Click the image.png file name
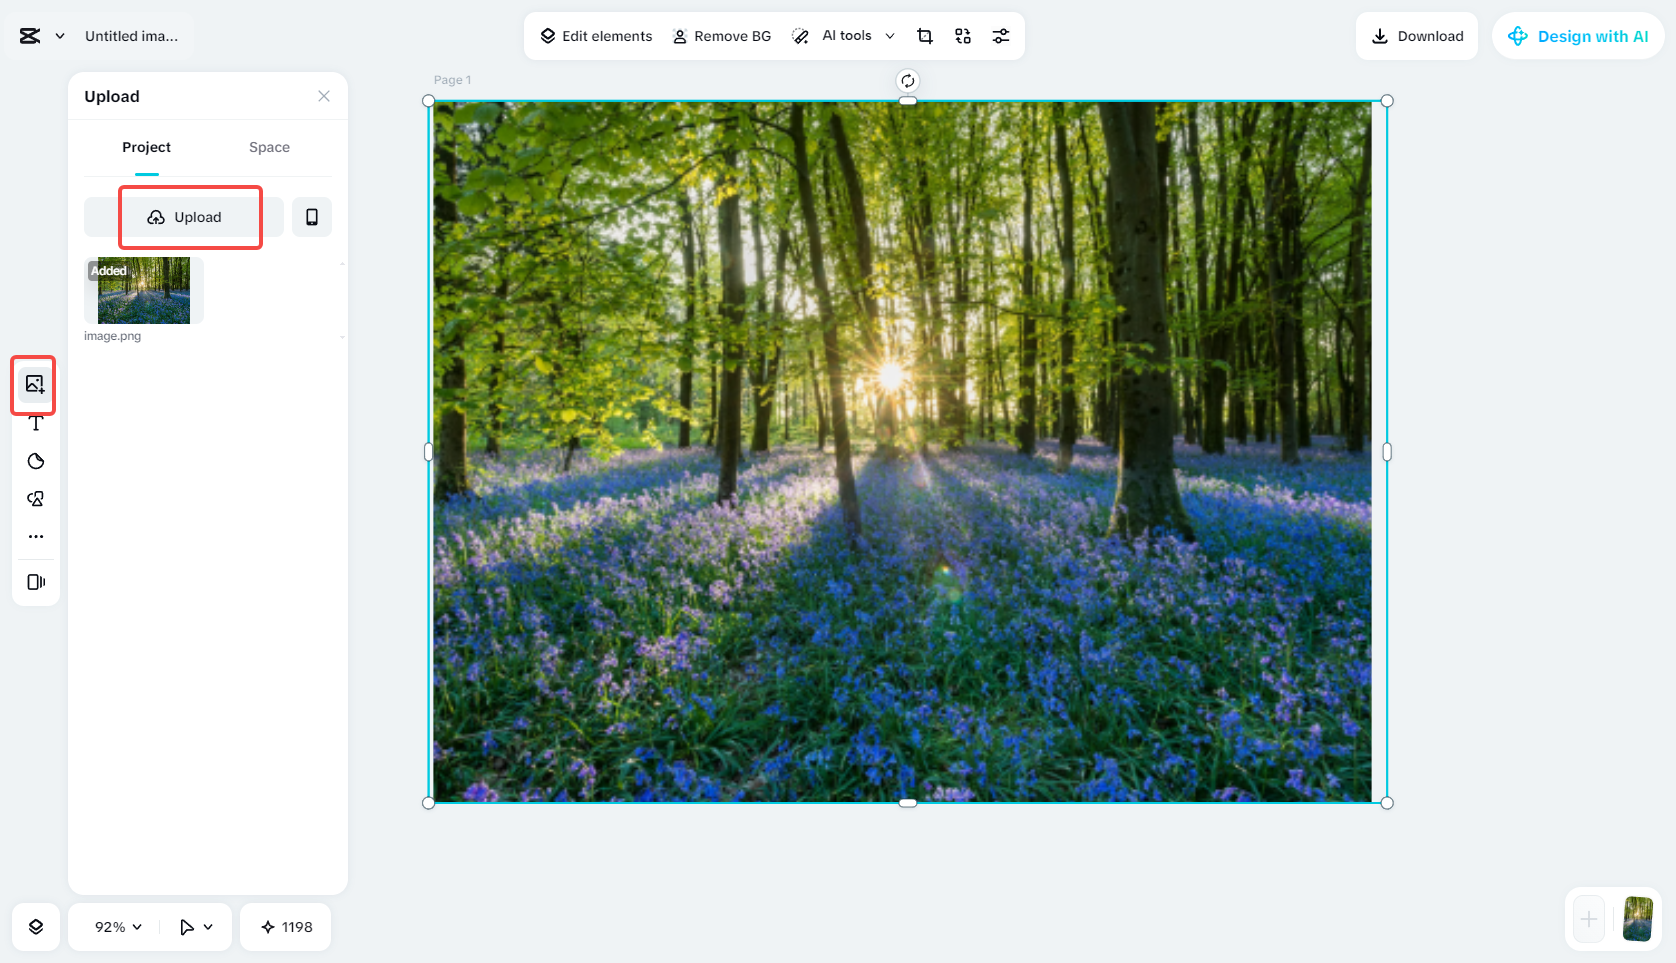 (x=113, y=336)
